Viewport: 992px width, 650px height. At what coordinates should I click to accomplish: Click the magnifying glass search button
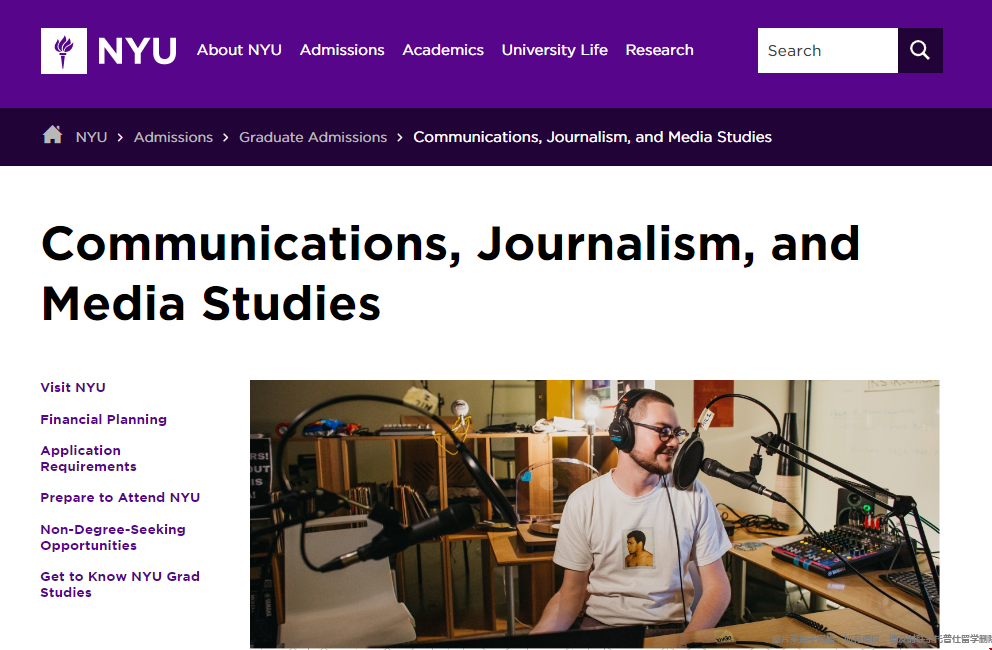[920, 51]
